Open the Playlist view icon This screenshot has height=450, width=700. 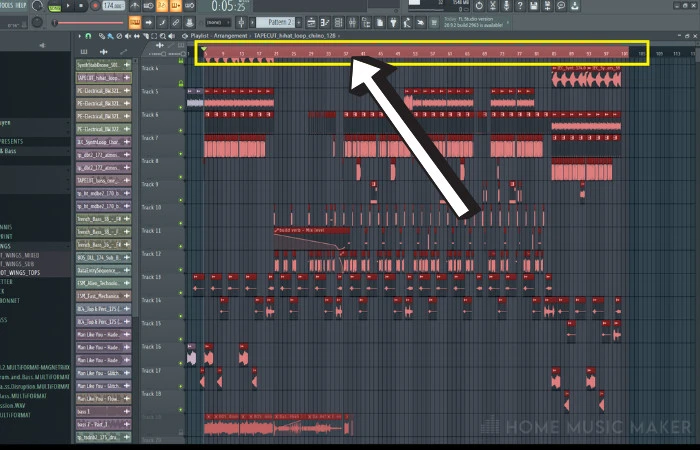pyautogui.click(x=311, y=22)
